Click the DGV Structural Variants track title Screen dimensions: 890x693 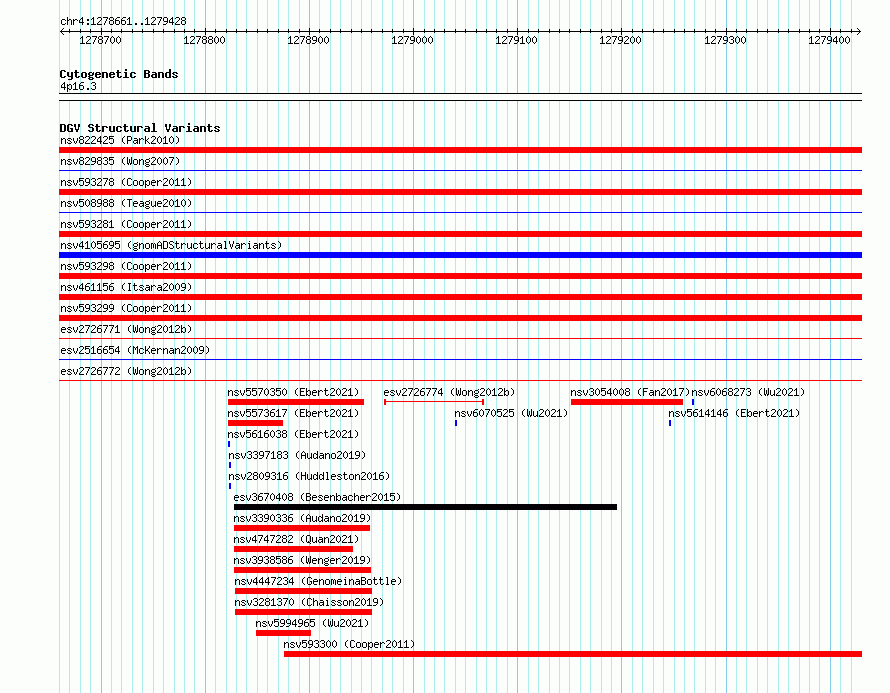[x=140, y=128]
